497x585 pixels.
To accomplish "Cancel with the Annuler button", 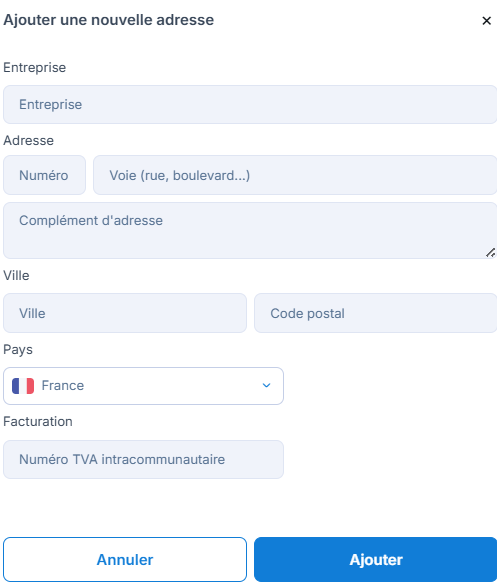I will tap(125, 559).
